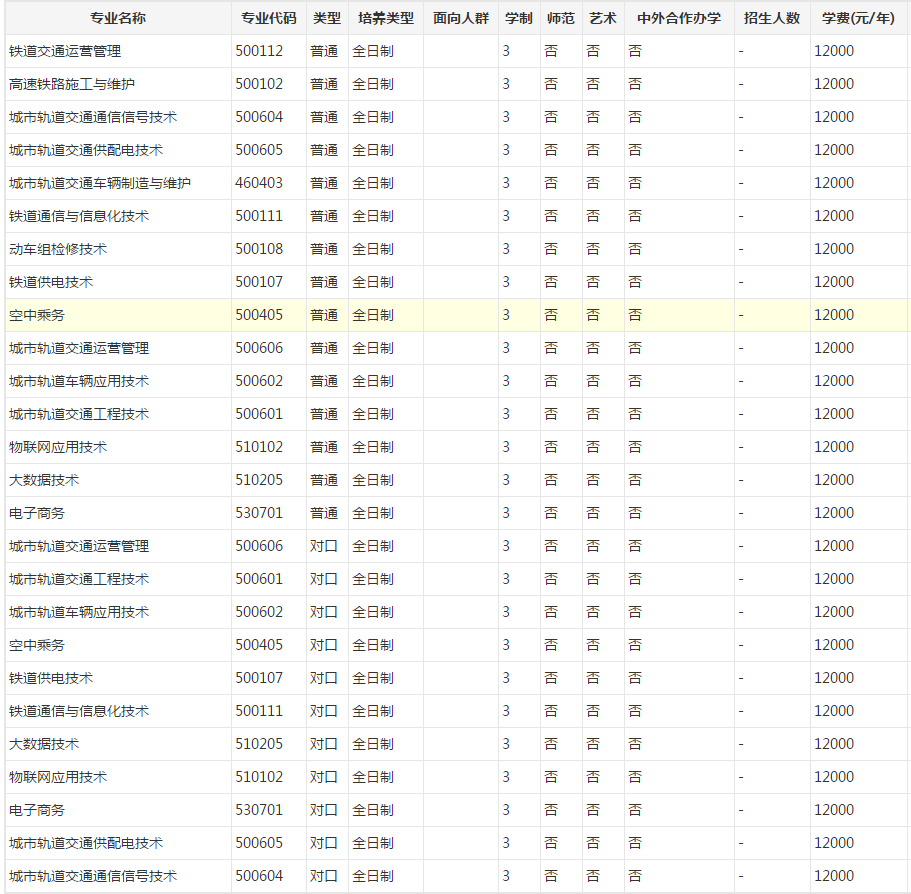This screenshot has width=911, height=894.
Task: Select major code 500112
Action: tap(259, 51)
